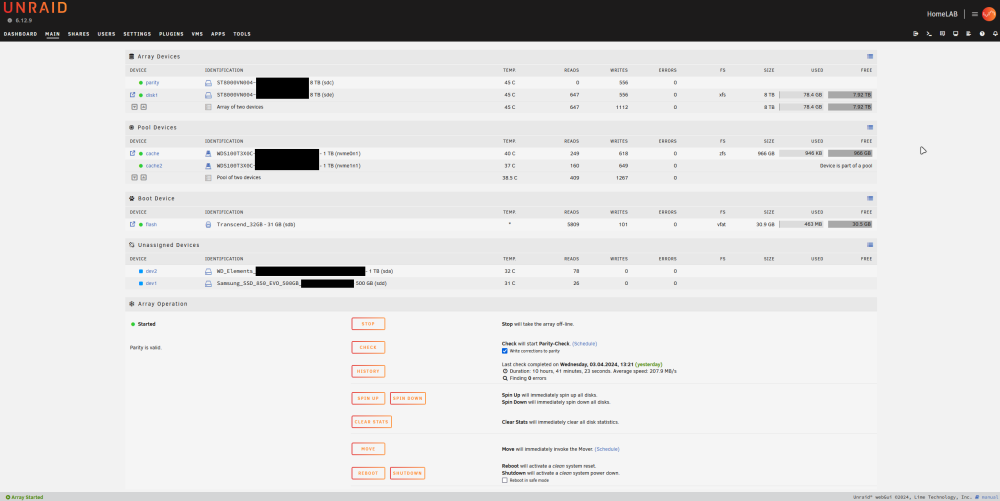Open the Dashboard tab
This screenshot has height=501, width=1000.
[x=20, y=34]
